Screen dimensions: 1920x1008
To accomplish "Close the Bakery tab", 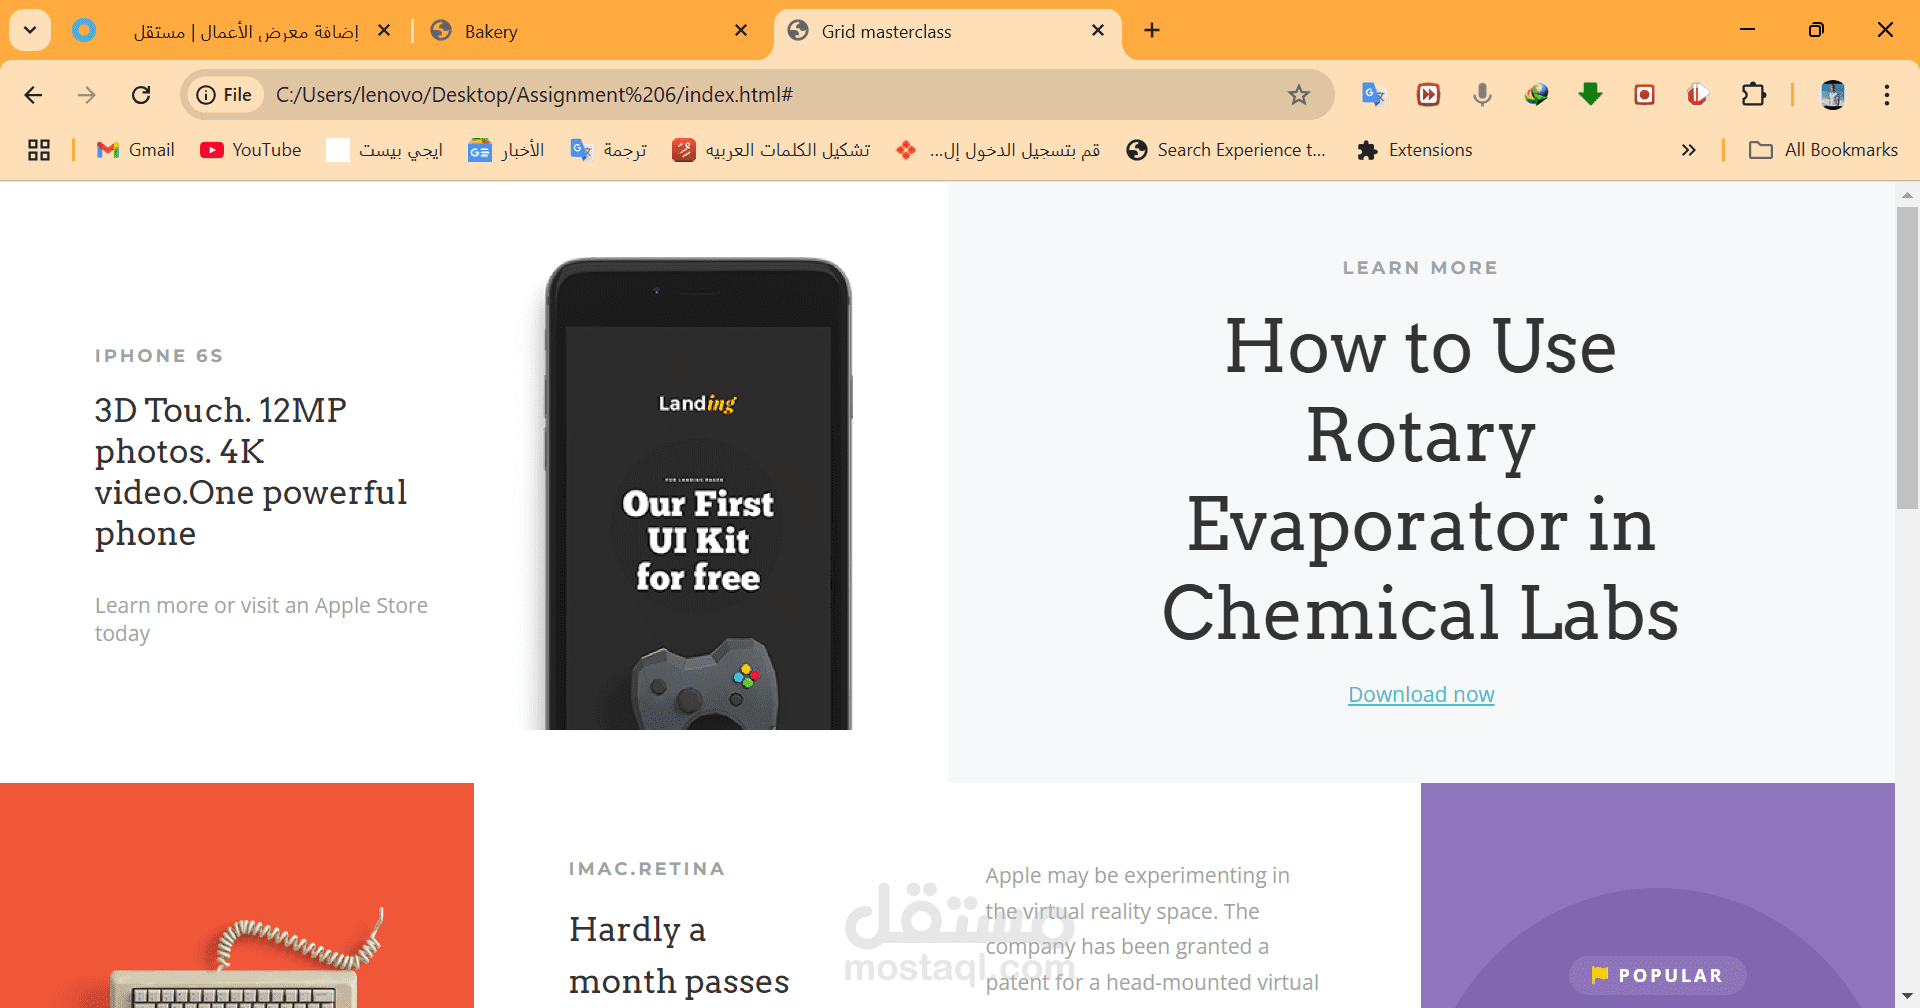I will 741,31.
